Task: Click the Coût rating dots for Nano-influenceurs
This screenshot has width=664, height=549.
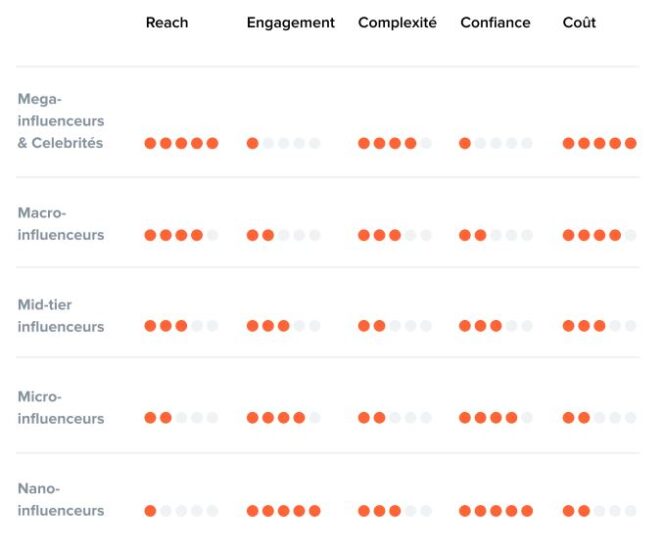Action: pyautogui.click(x=599, y=511)
